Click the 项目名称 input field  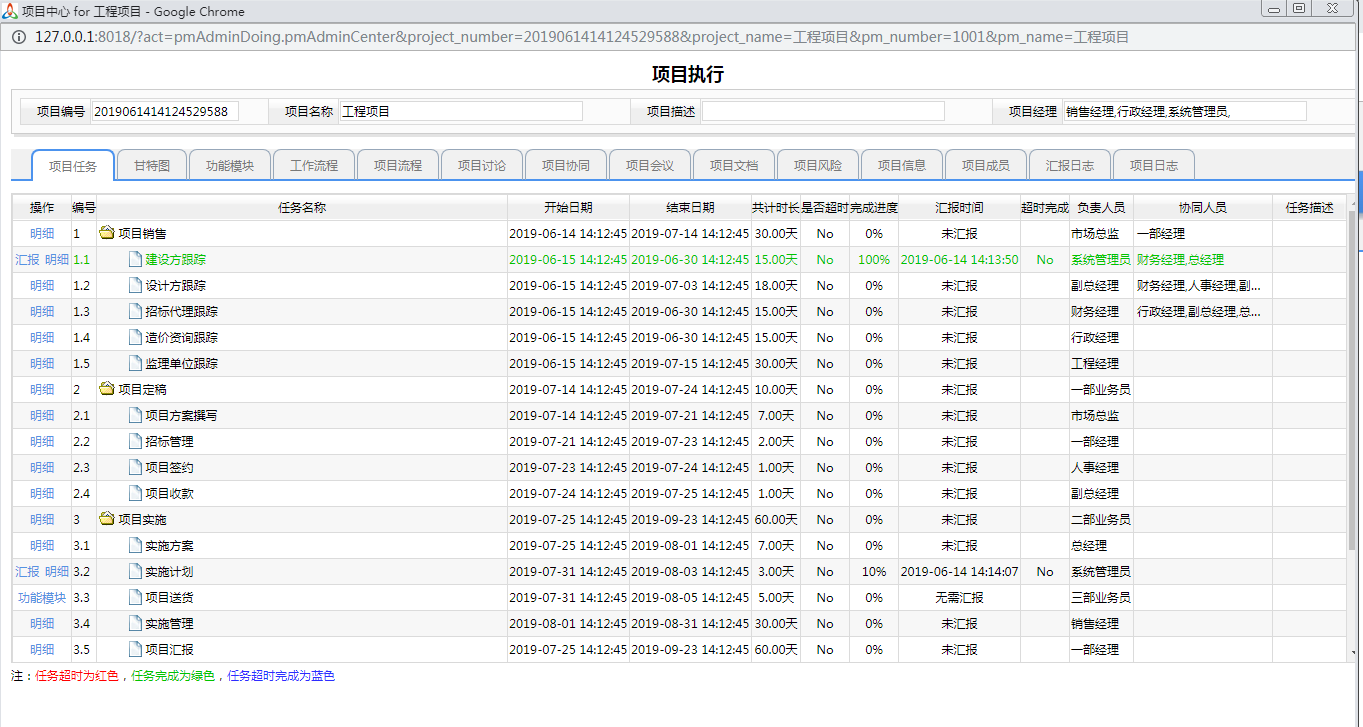coord(460,111)
